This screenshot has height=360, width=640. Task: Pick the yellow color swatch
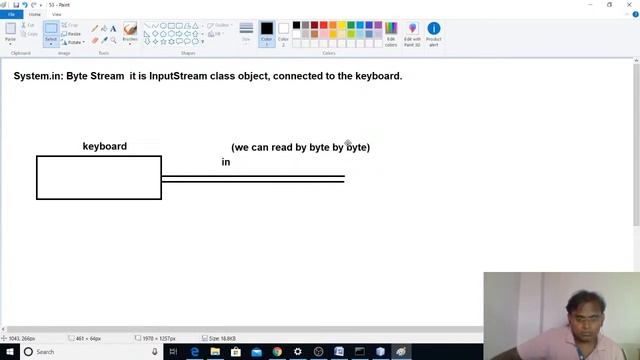pos(342,25)
